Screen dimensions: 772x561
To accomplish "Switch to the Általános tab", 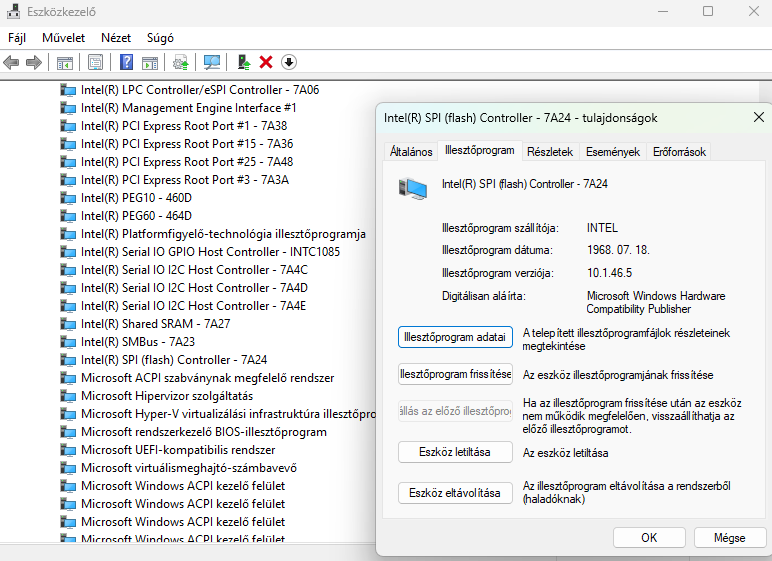I will [x=411, y=152].
